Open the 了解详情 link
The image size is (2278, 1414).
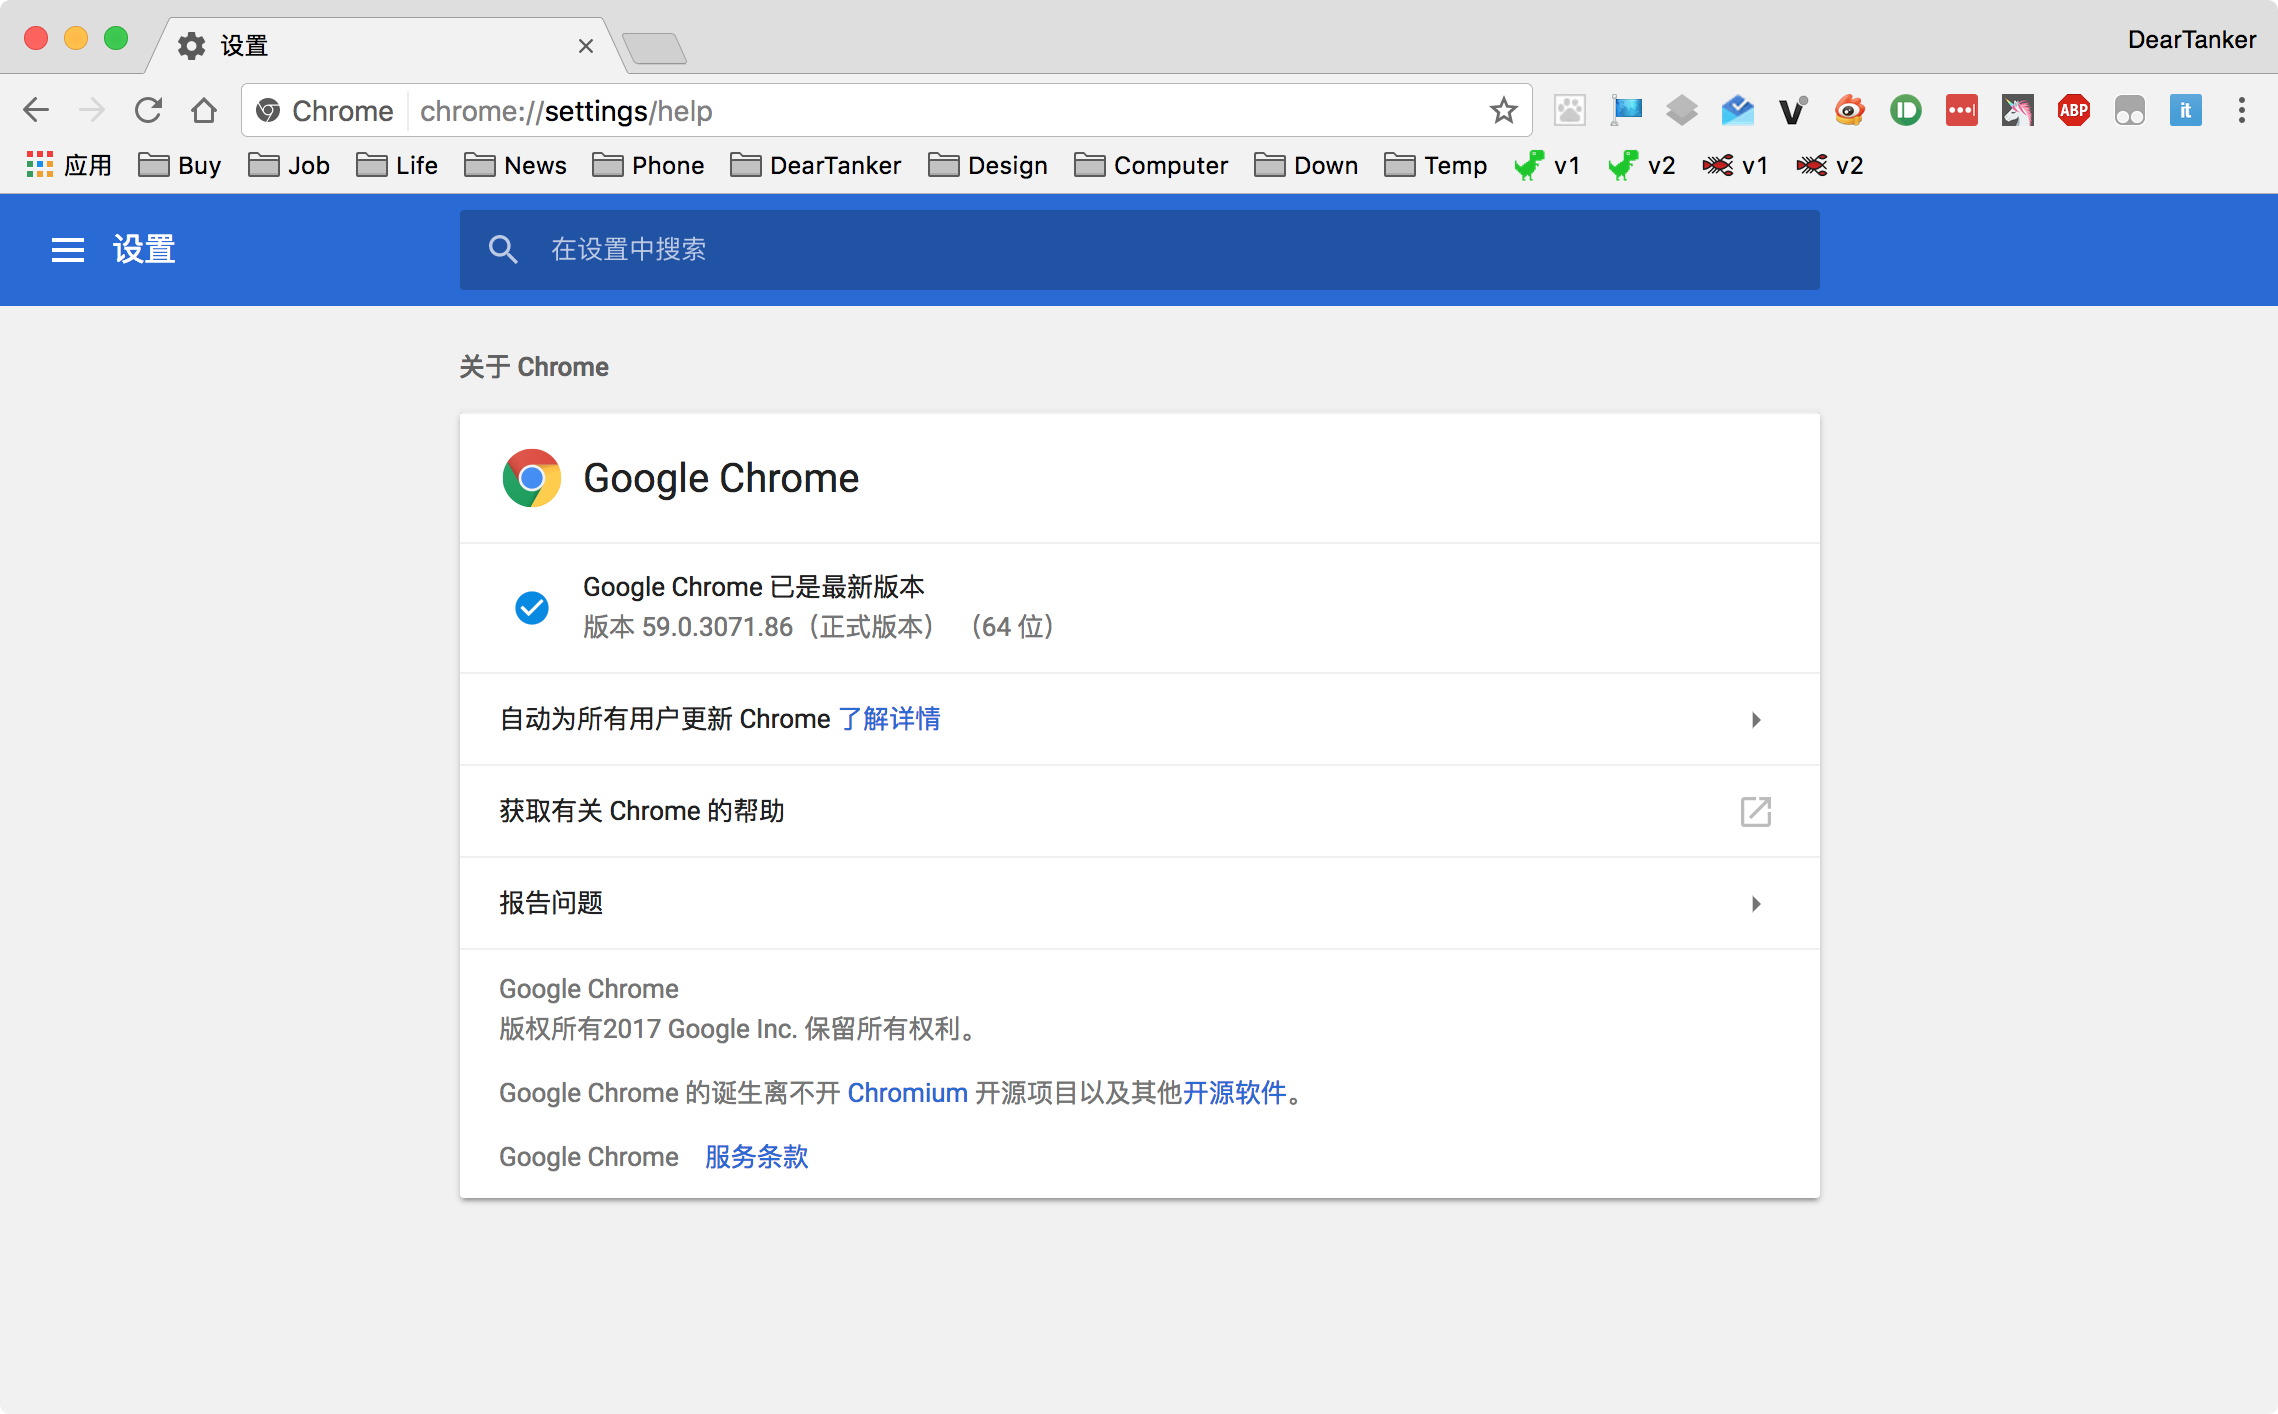[890, 719]
